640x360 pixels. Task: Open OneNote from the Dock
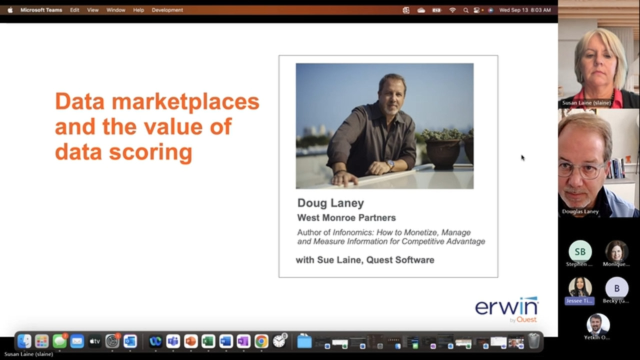click(243, 341)
